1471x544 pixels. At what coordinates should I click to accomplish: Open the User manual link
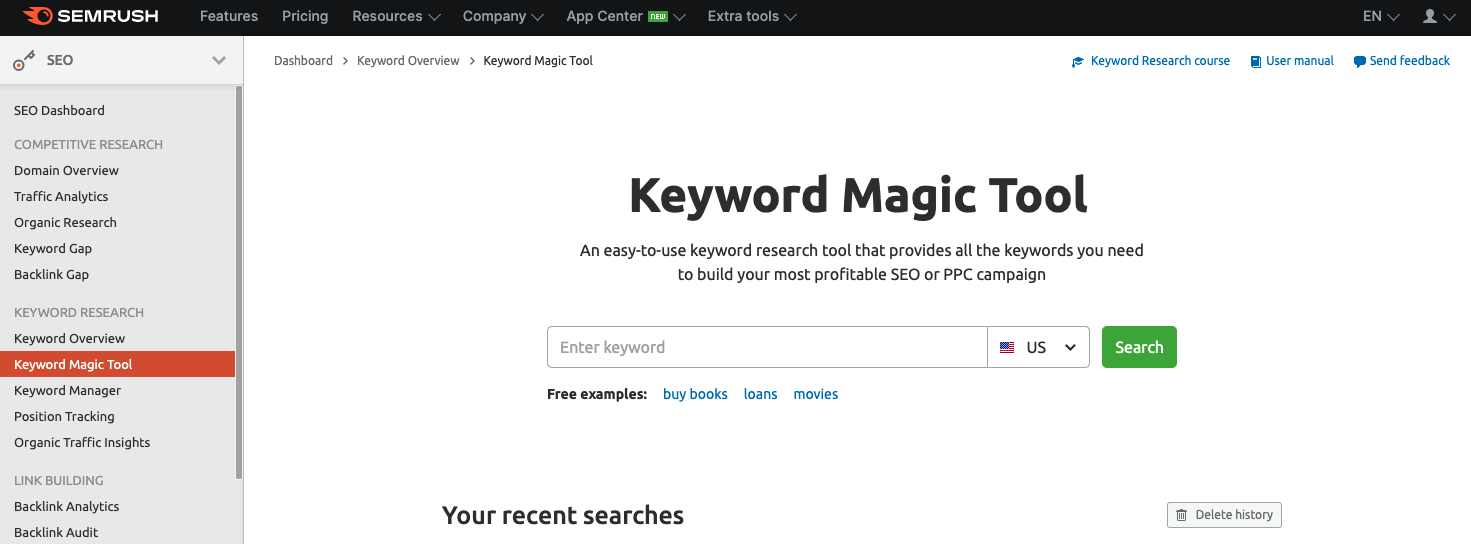tap(1300, 61)
